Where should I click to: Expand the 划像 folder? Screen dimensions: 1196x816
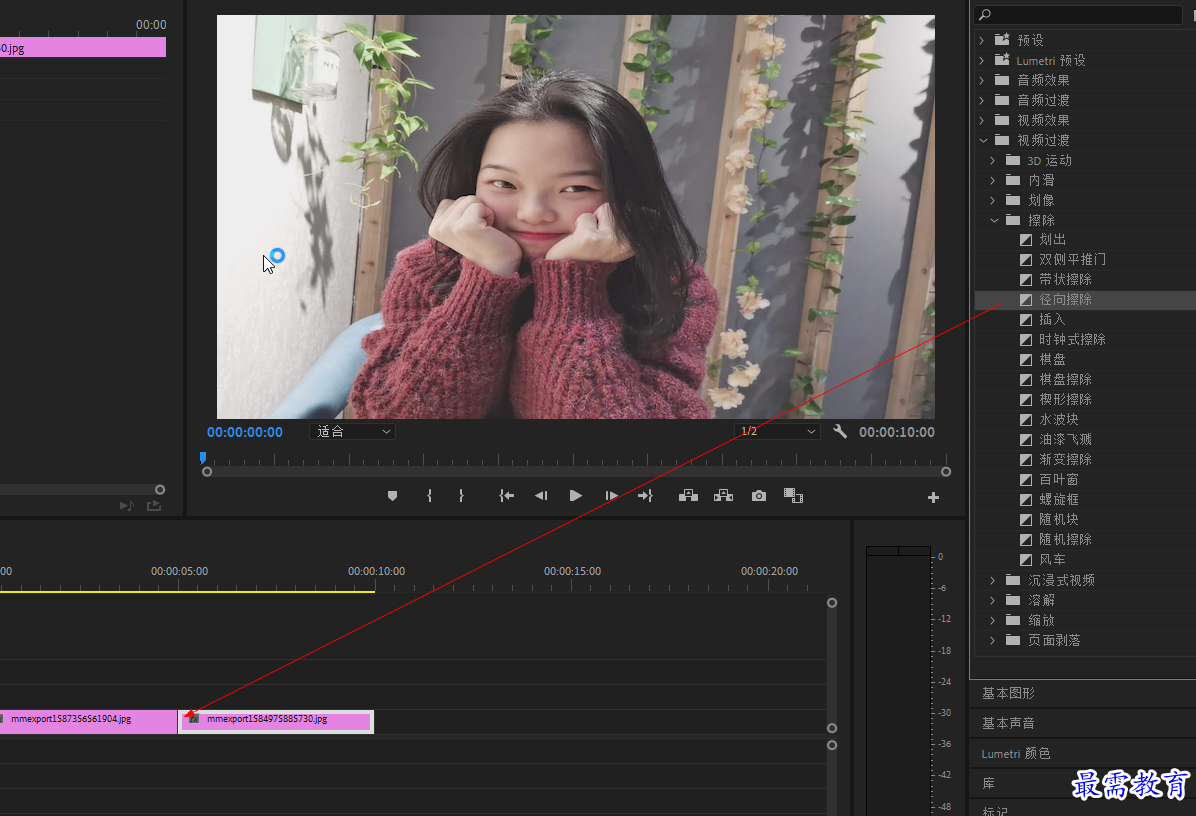coord(993,200)
